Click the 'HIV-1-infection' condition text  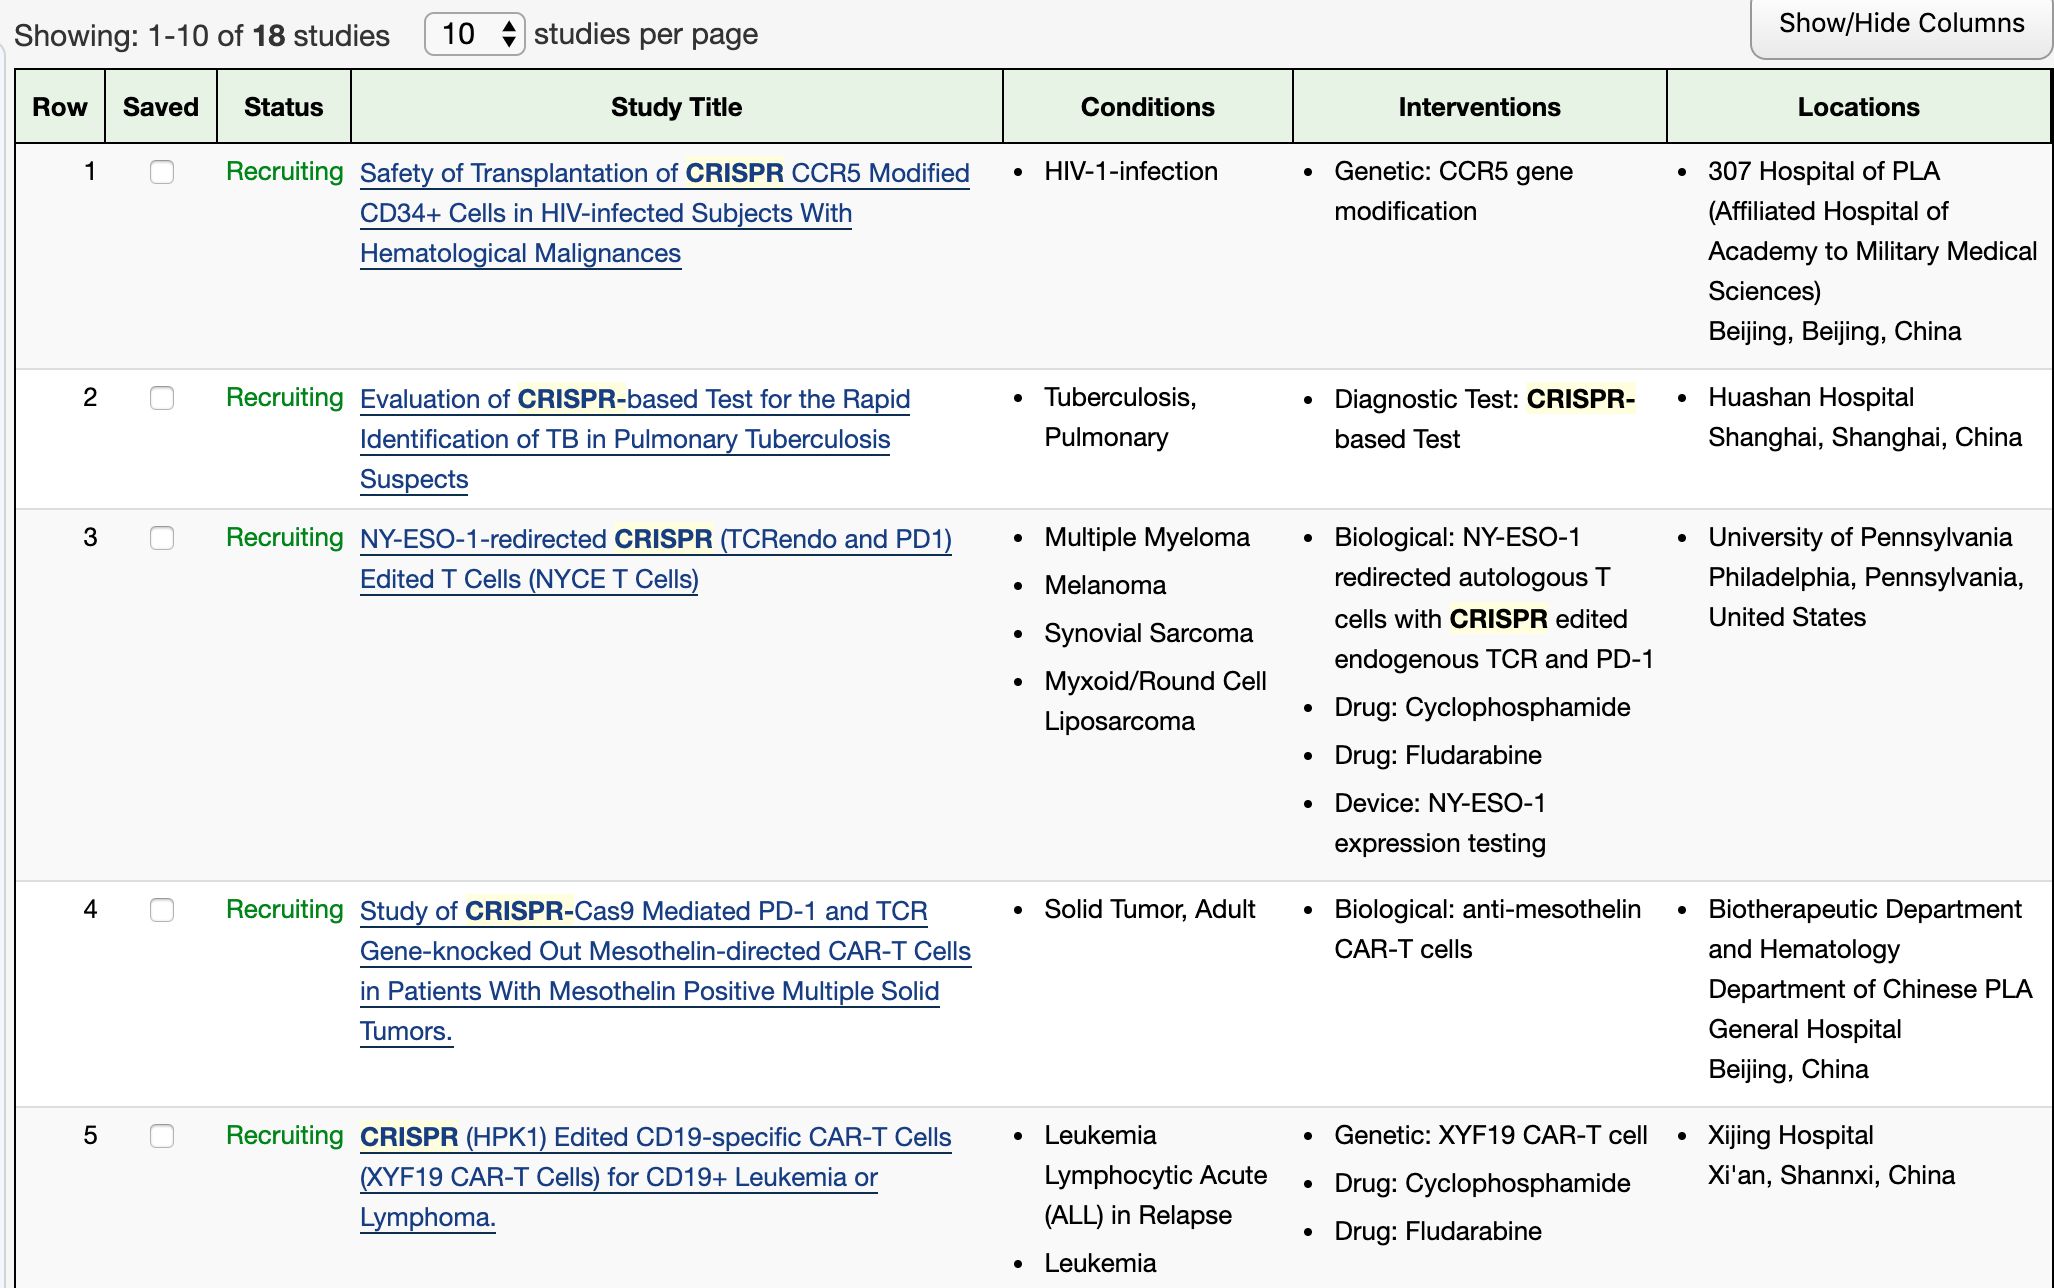tap(1131, 171)
